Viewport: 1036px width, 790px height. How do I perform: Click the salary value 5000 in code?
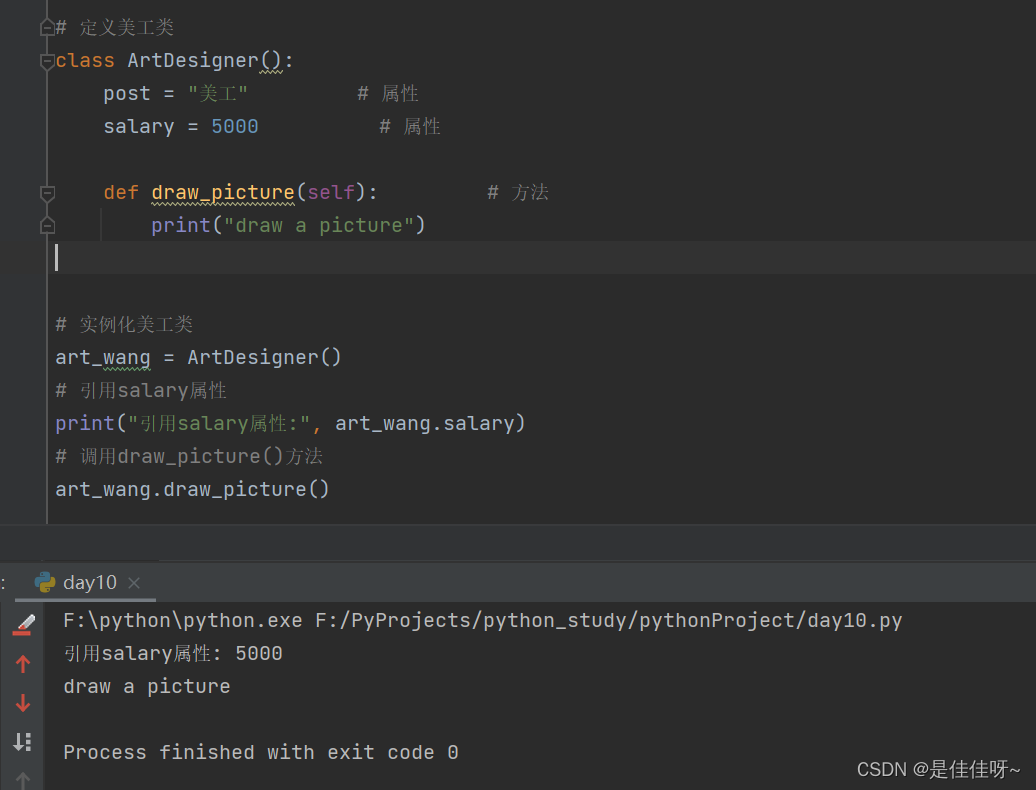coord(235,126)
